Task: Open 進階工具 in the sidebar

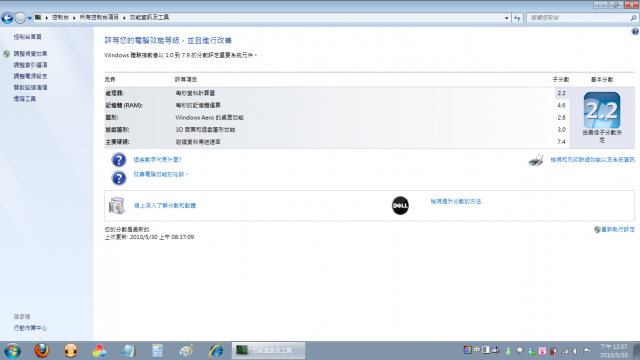Action: pos(25,99)
